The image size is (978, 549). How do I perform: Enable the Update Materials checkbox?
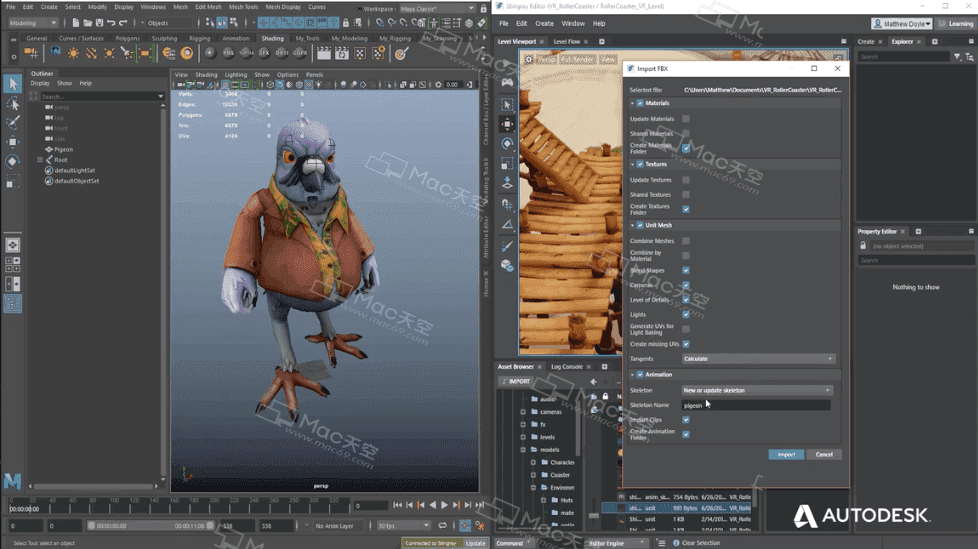685,119
